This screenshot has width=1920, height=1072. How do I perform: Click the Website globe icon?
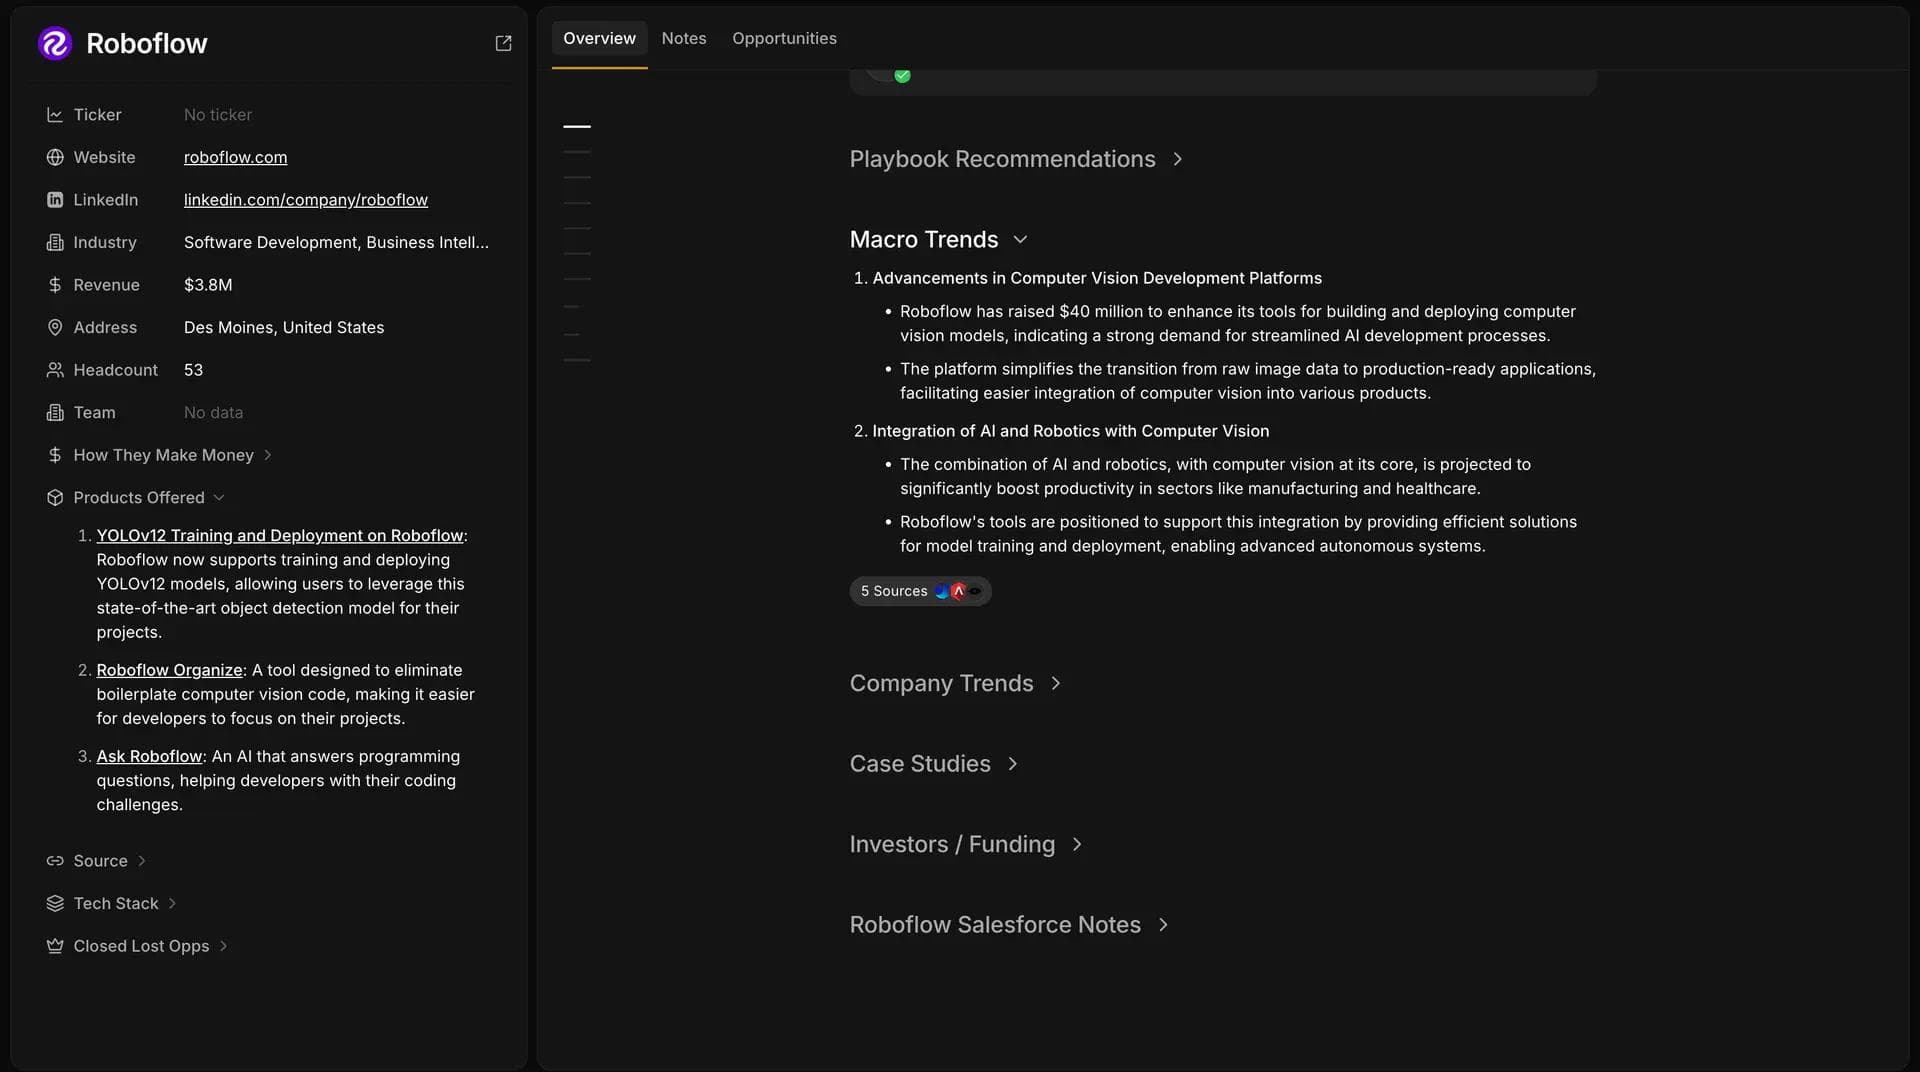pos(55,157)
